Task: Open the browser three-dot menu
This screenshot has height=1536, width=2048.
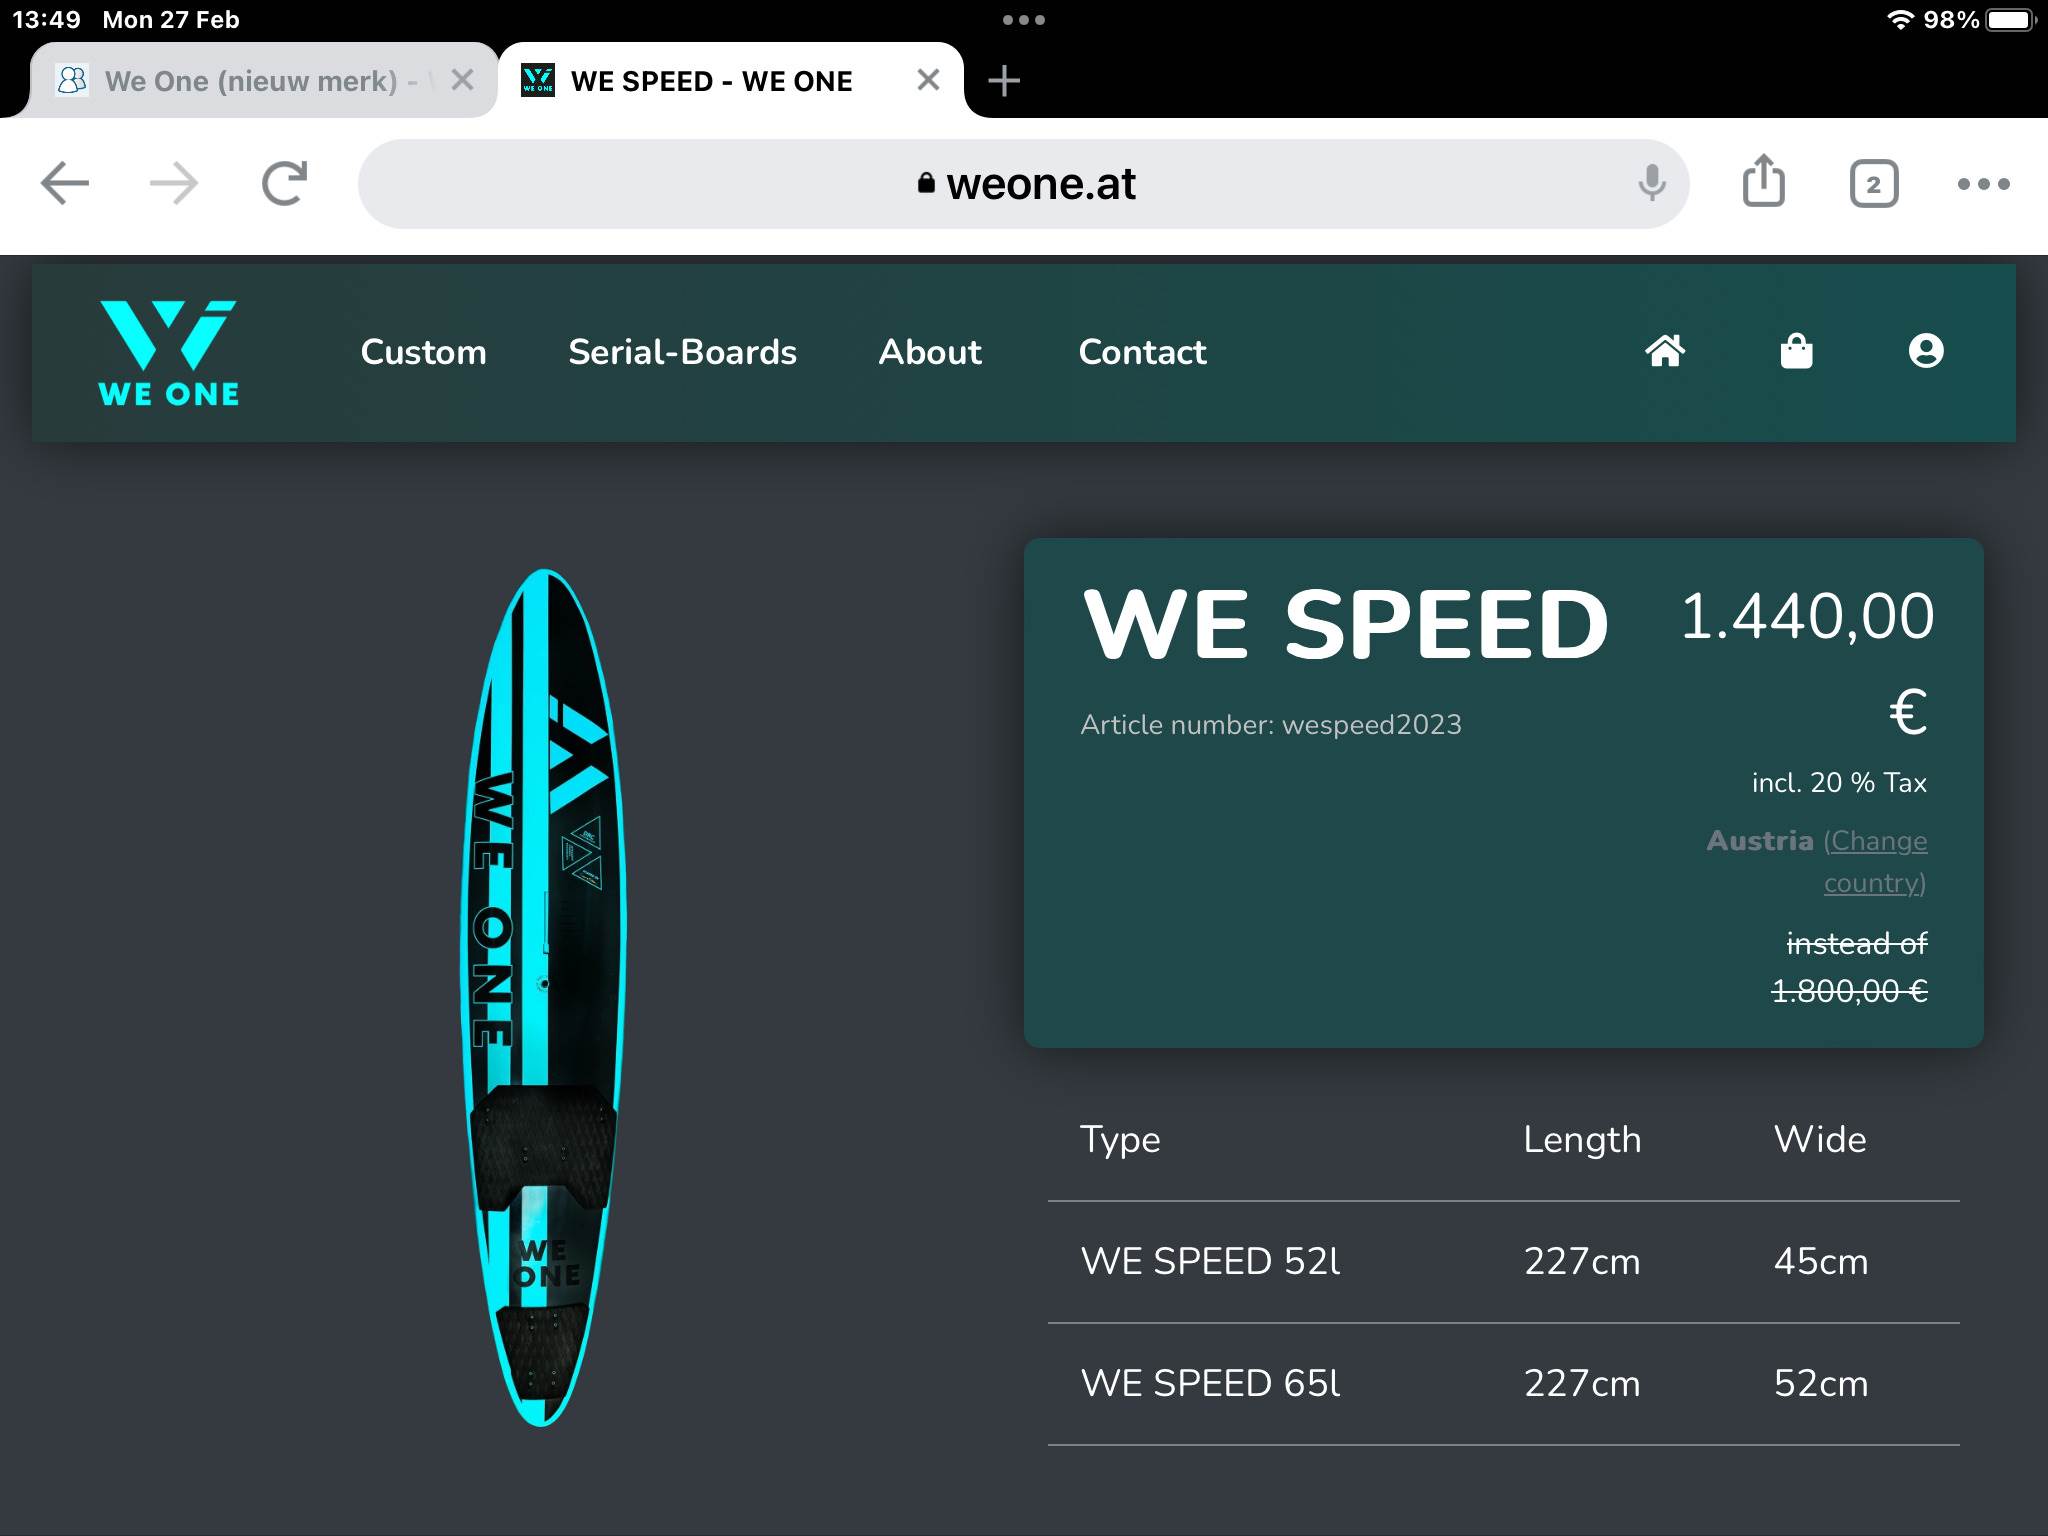Action: [1983, 184]
